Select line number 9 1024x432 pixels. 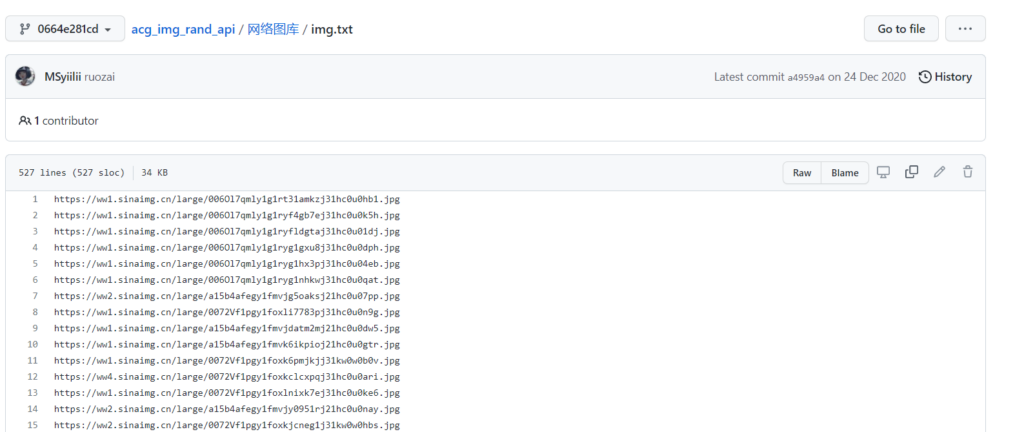[35, 328]
